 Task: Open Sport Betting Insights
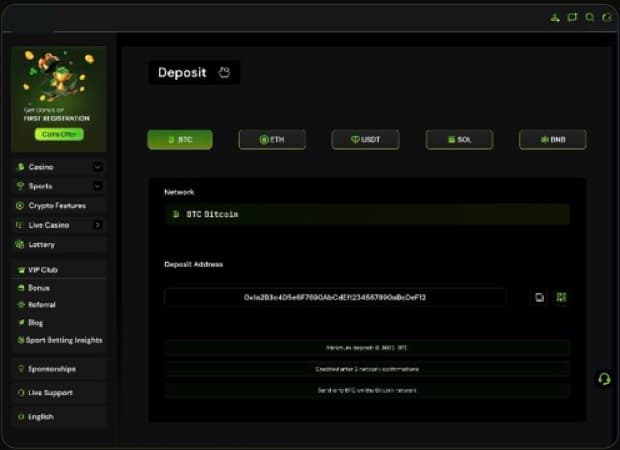64,340
